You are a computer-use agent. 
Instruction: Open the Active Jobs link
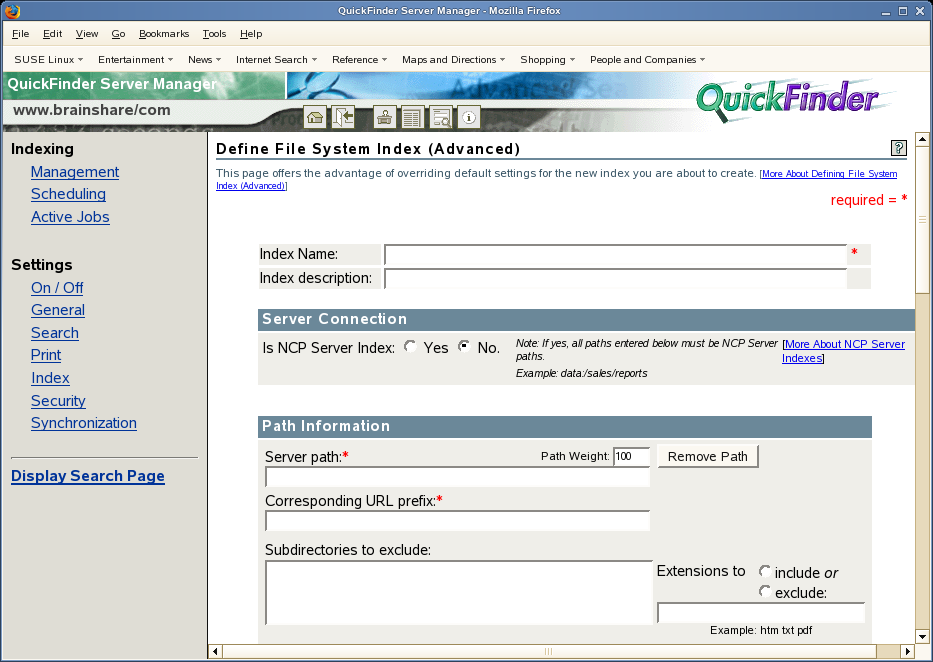click(70, 217)
